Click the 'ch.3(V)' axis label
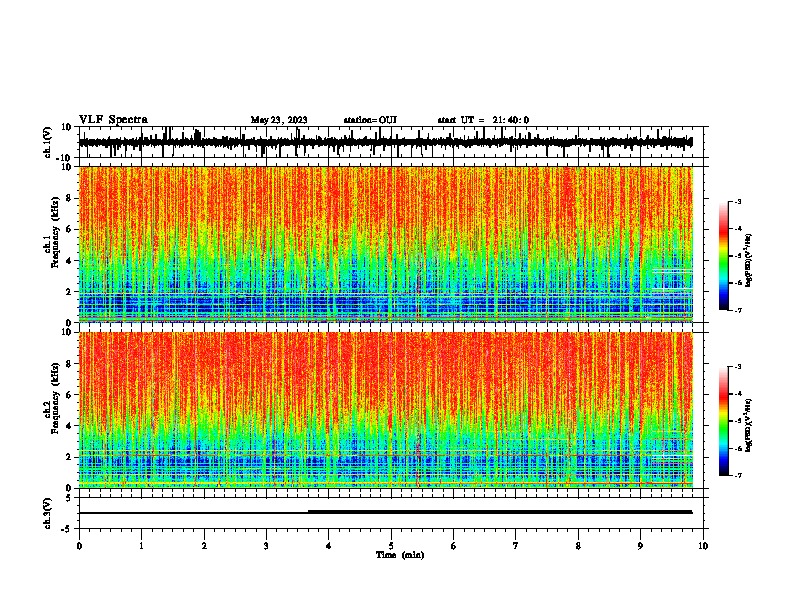The width and height of the screenshot is (792, 612). click(x=48, y=513)
